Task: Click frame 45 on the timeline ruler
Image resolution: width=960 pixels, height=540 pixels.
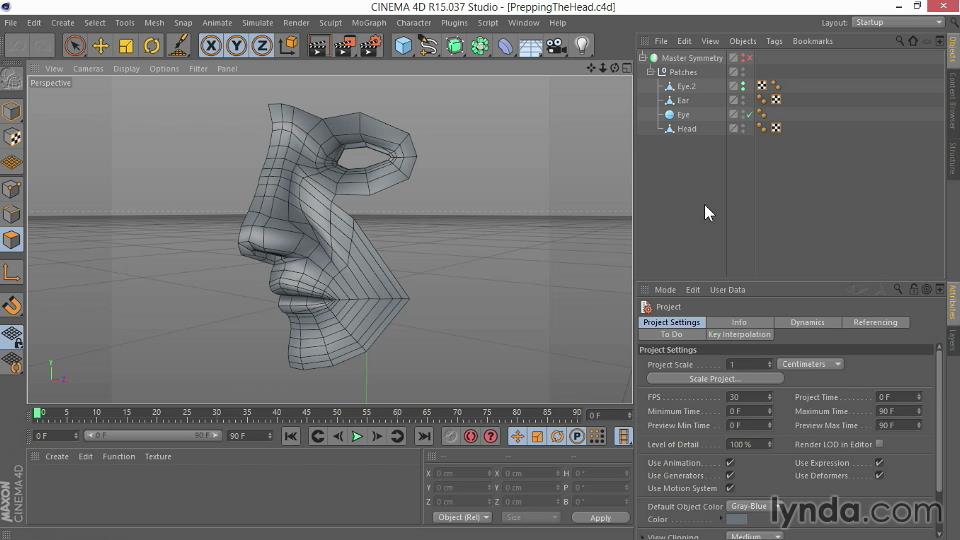Action: (306, 414)
